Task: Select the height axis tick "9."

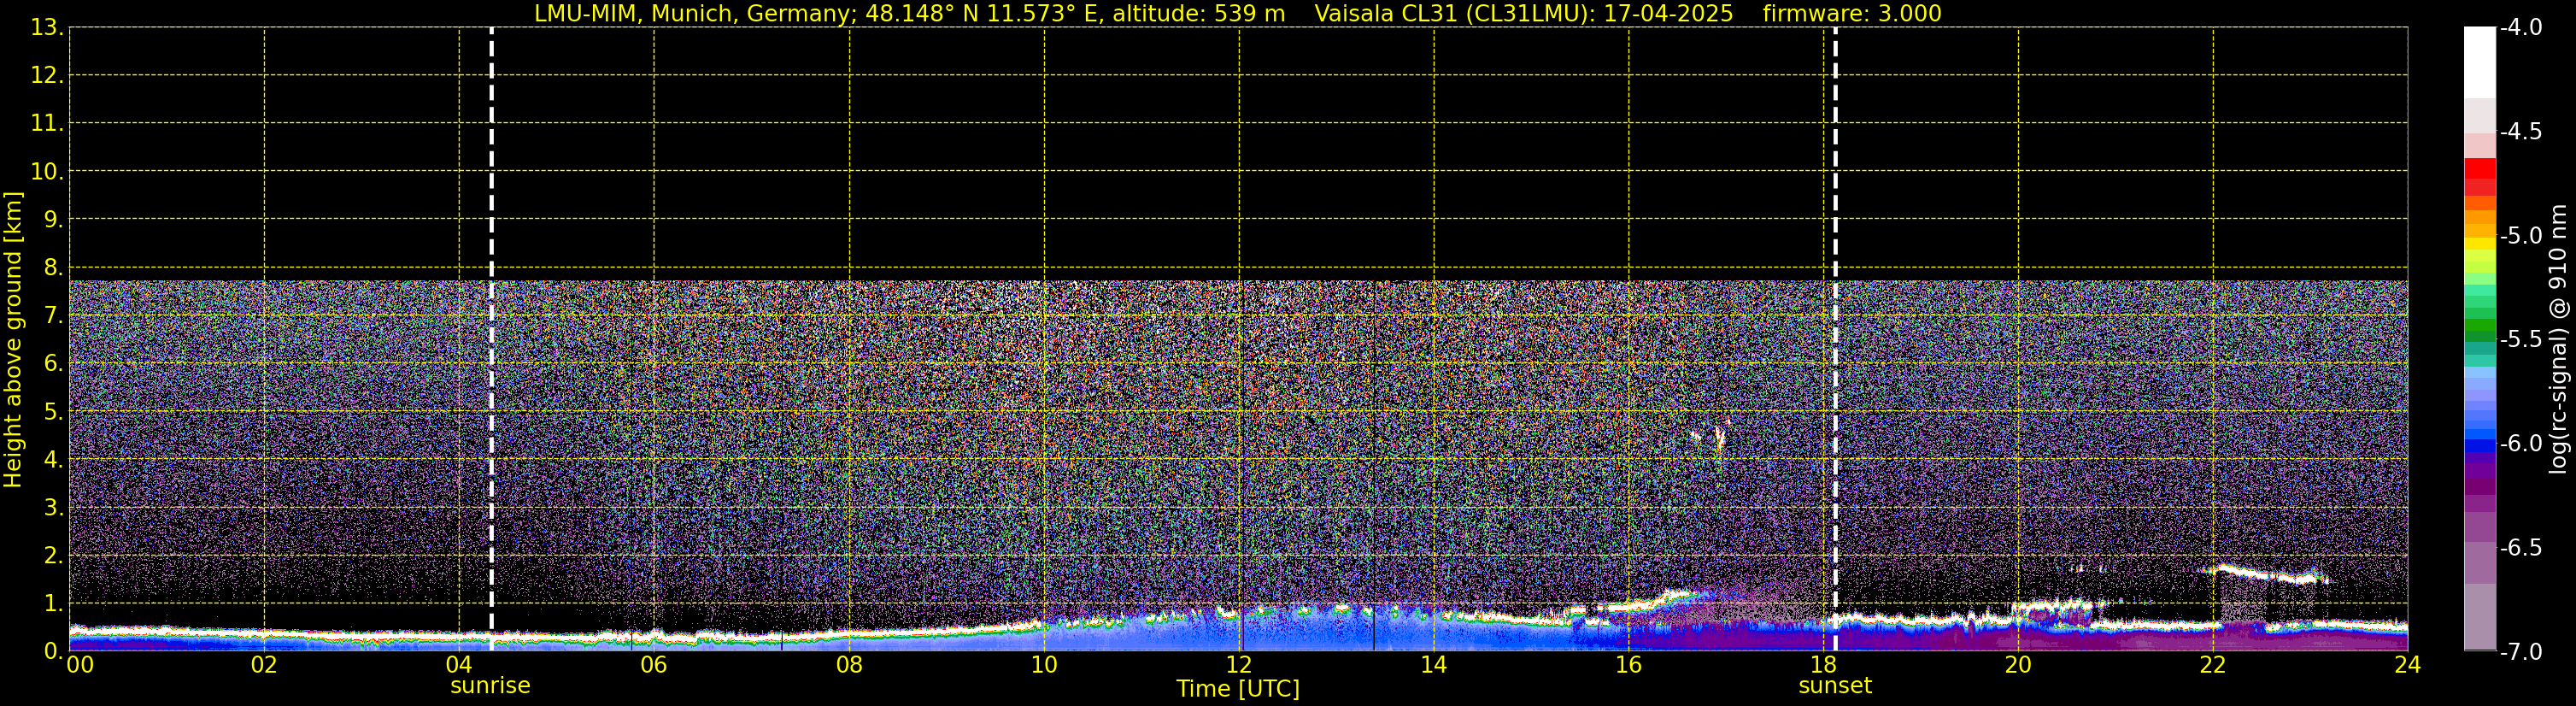Action: tap(53, 220)
